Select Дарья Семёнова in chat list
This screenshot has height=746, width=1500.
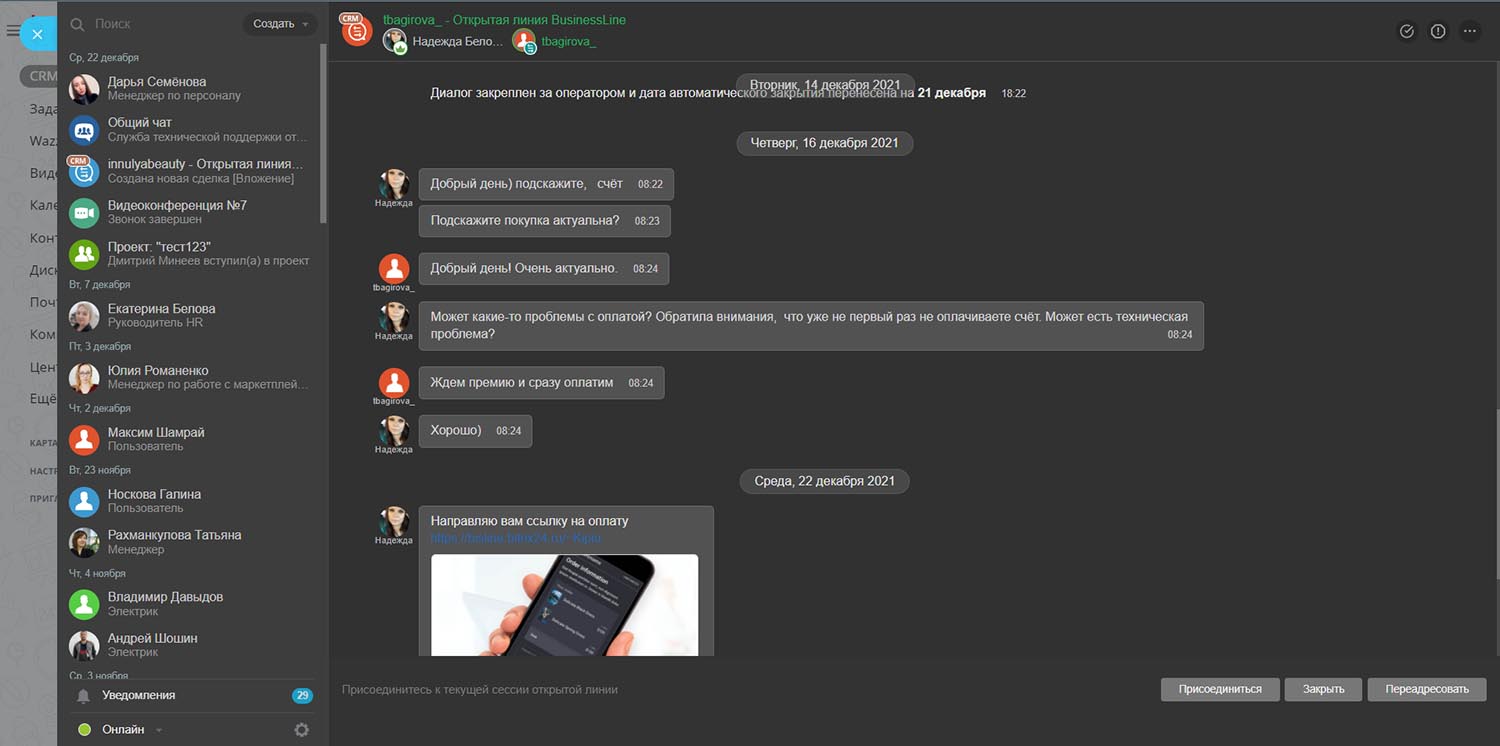(156, 88)
